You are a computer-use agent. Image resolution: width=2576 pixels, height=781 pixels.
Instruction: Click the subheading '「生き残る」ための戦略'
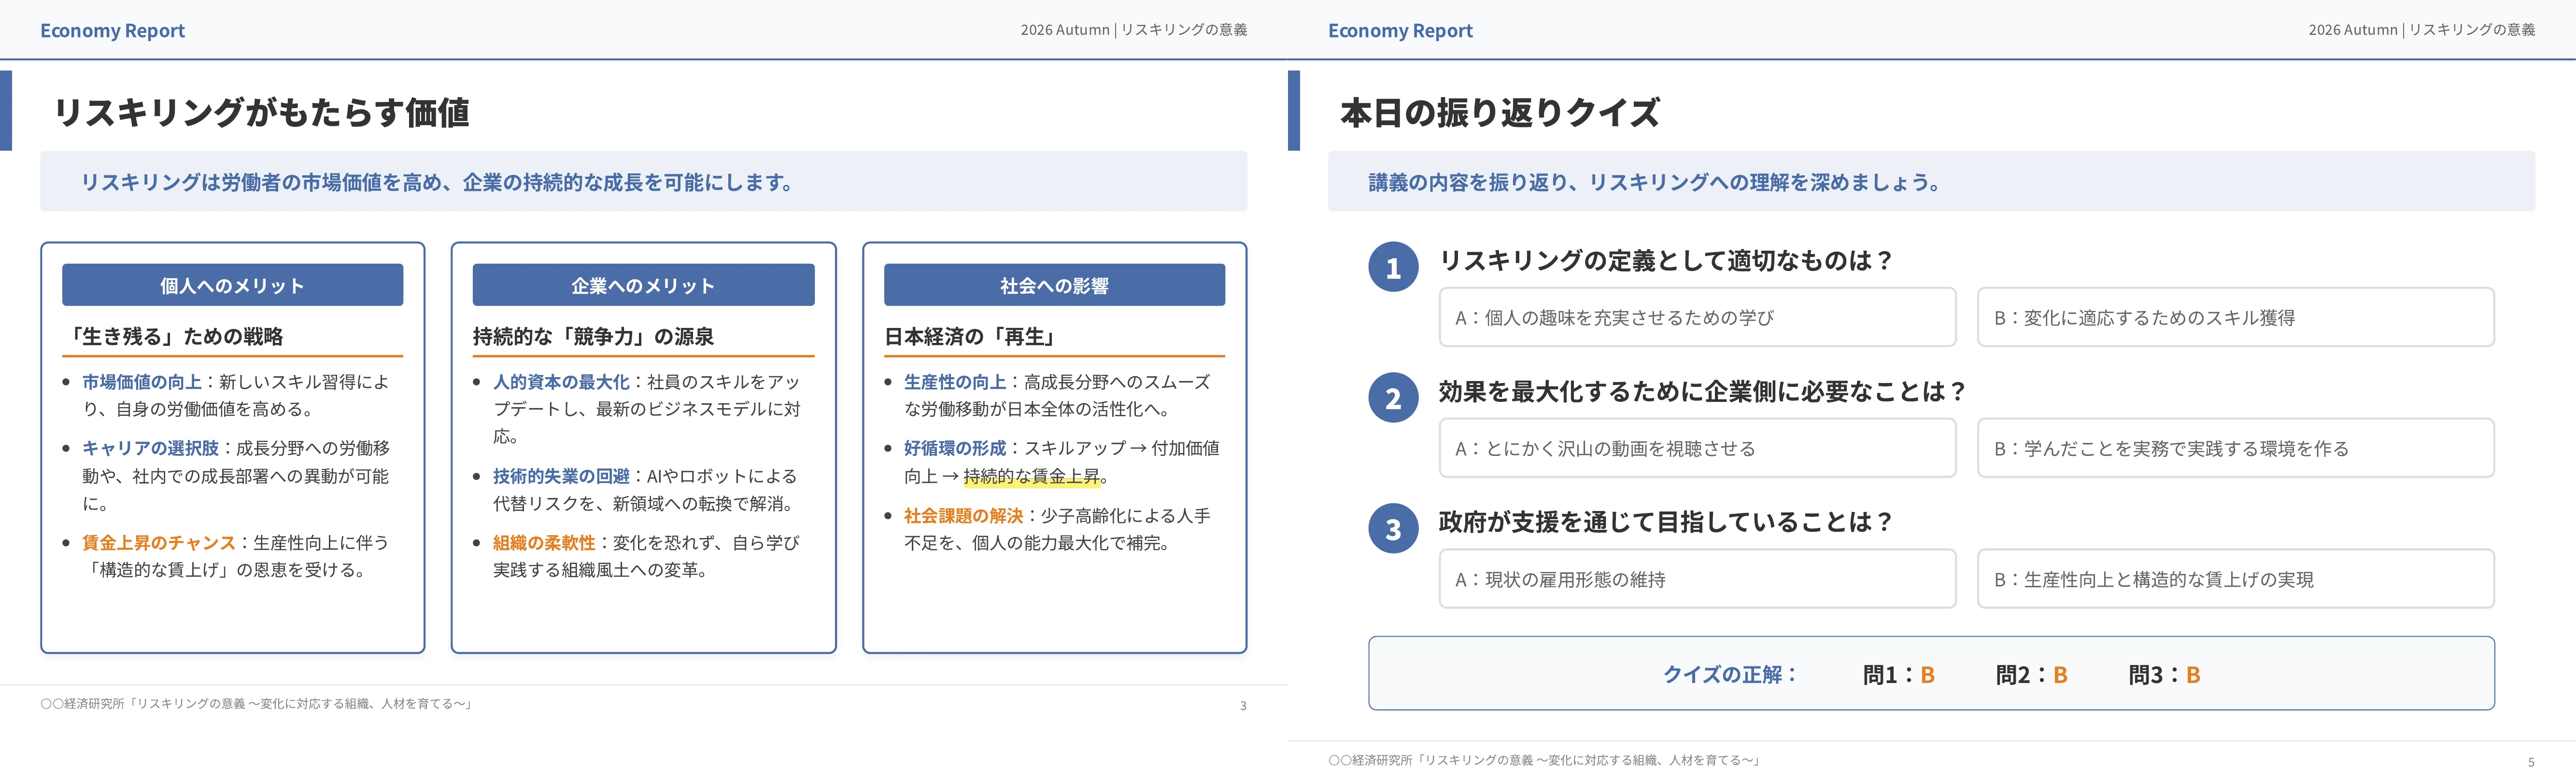point(173,336)
